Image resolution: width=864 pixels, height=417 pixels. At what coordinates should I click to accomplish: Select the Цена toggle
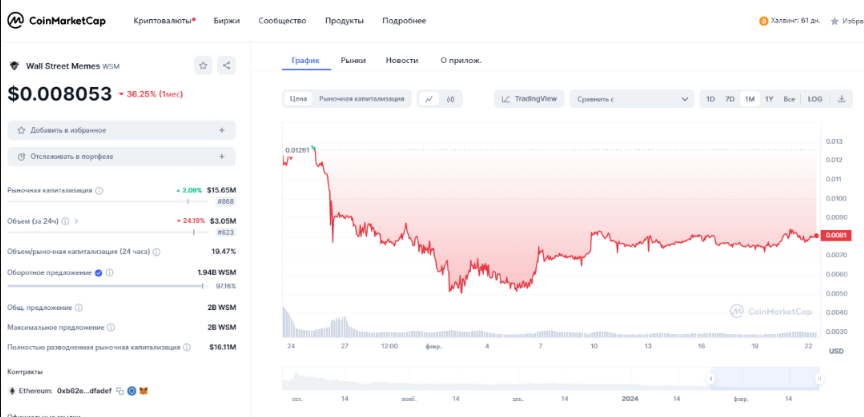click(x=299, y=99)
